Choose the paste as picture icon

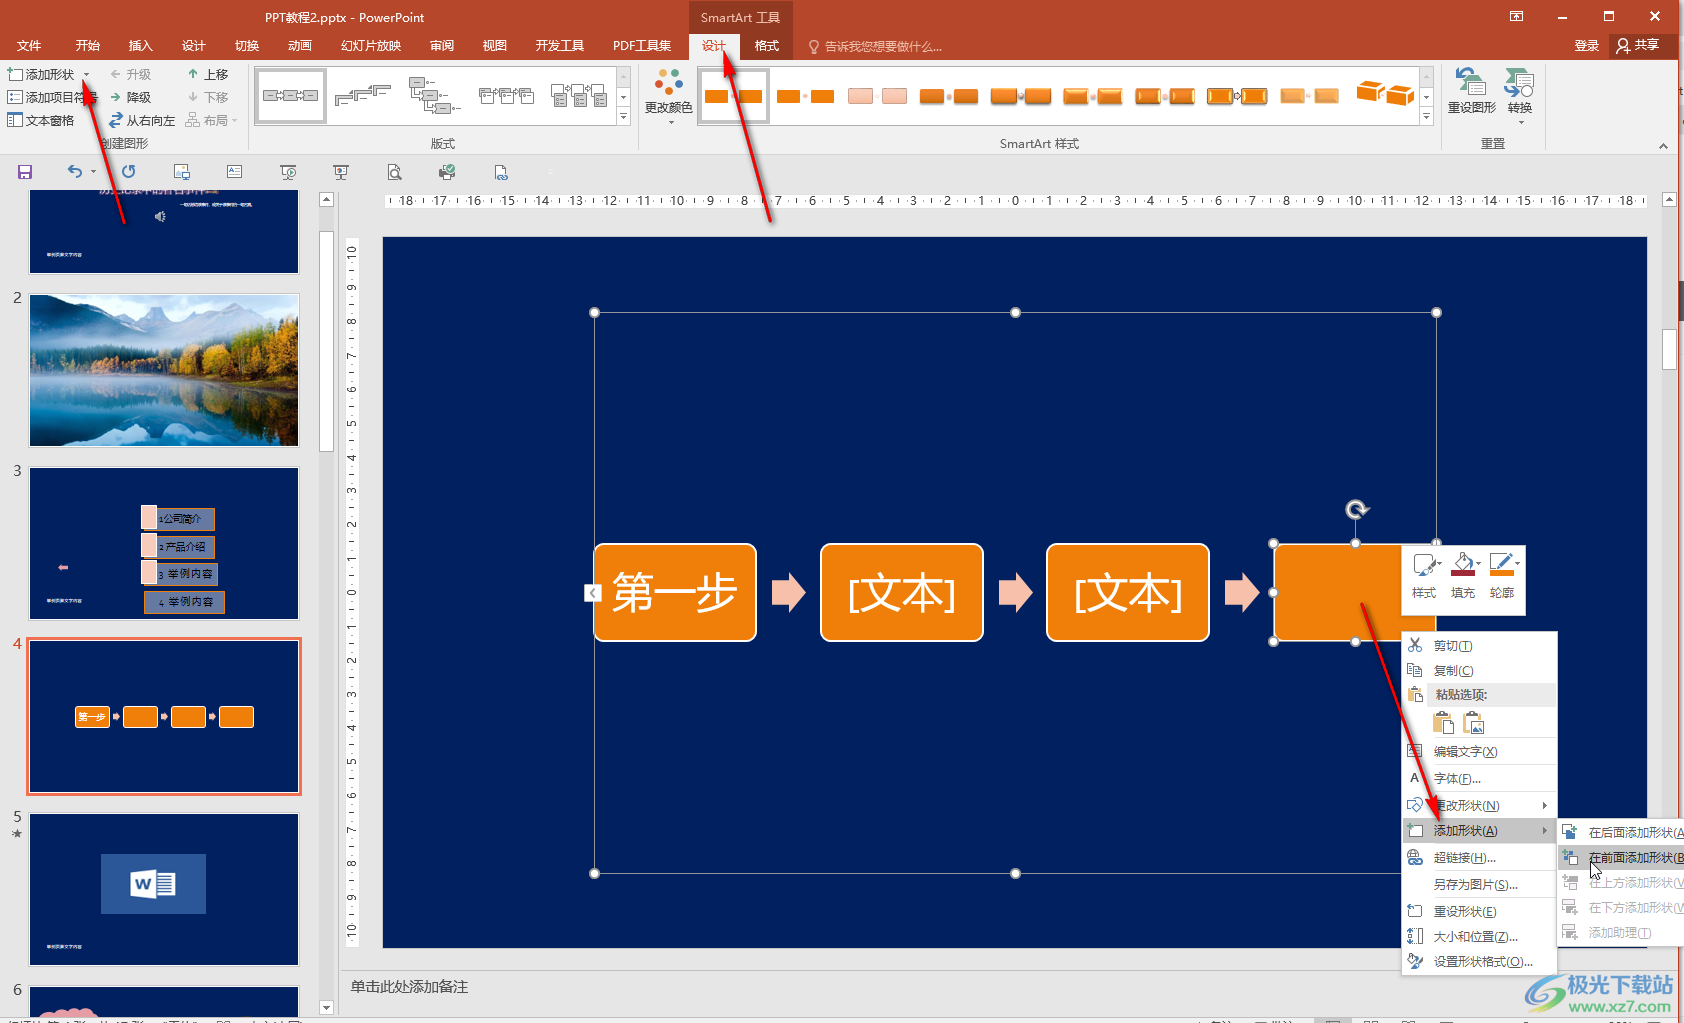click(x=1474, y=723)
